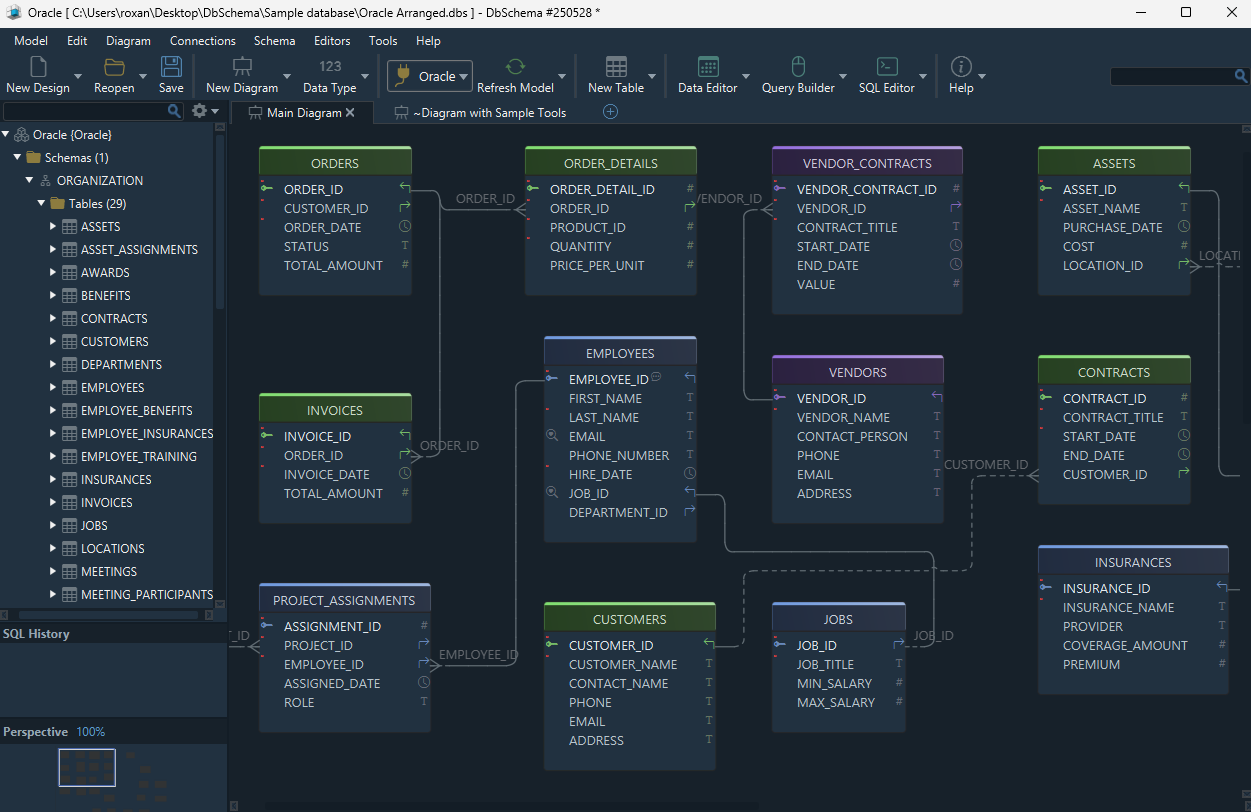Close the Main Diagram tab

click(x=350, y=113)
